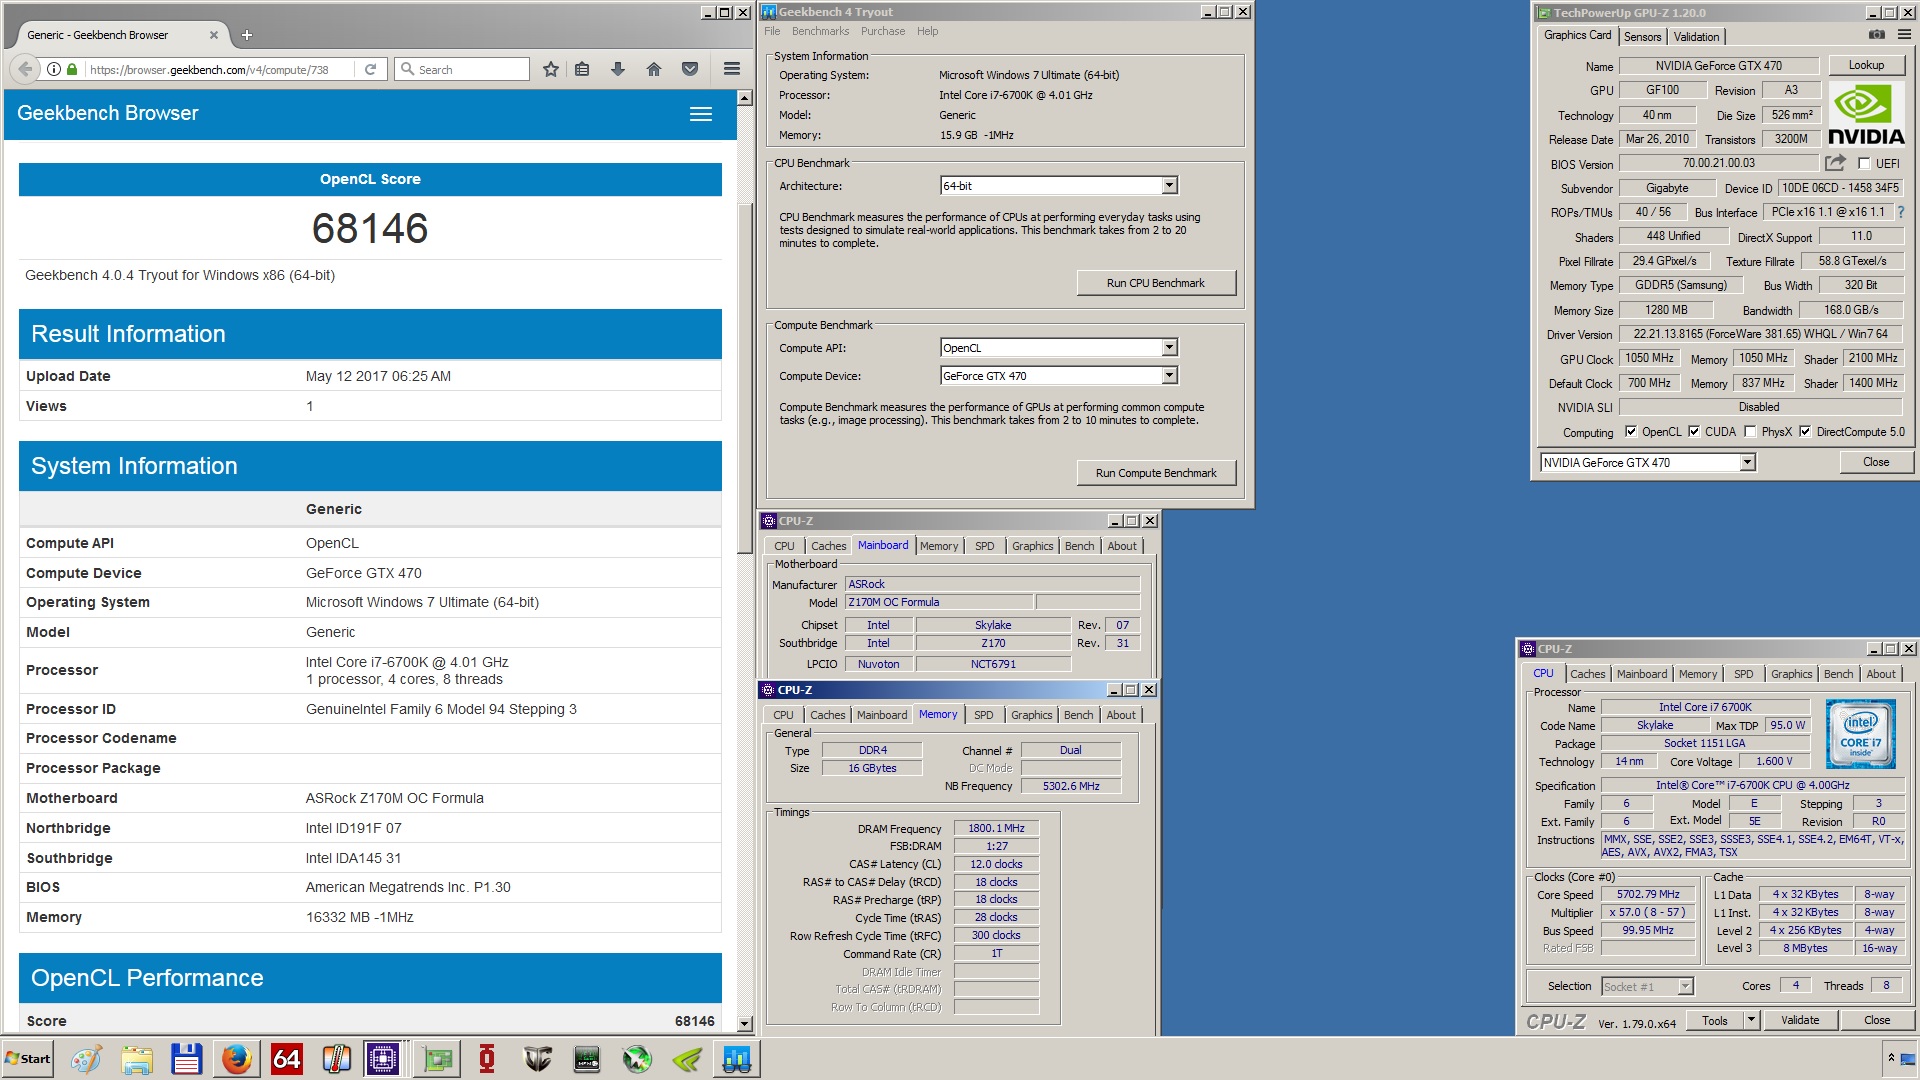The image size is (1920, 1080).
Task: Go to Firefox home page icon
Action: click(654, 69)
